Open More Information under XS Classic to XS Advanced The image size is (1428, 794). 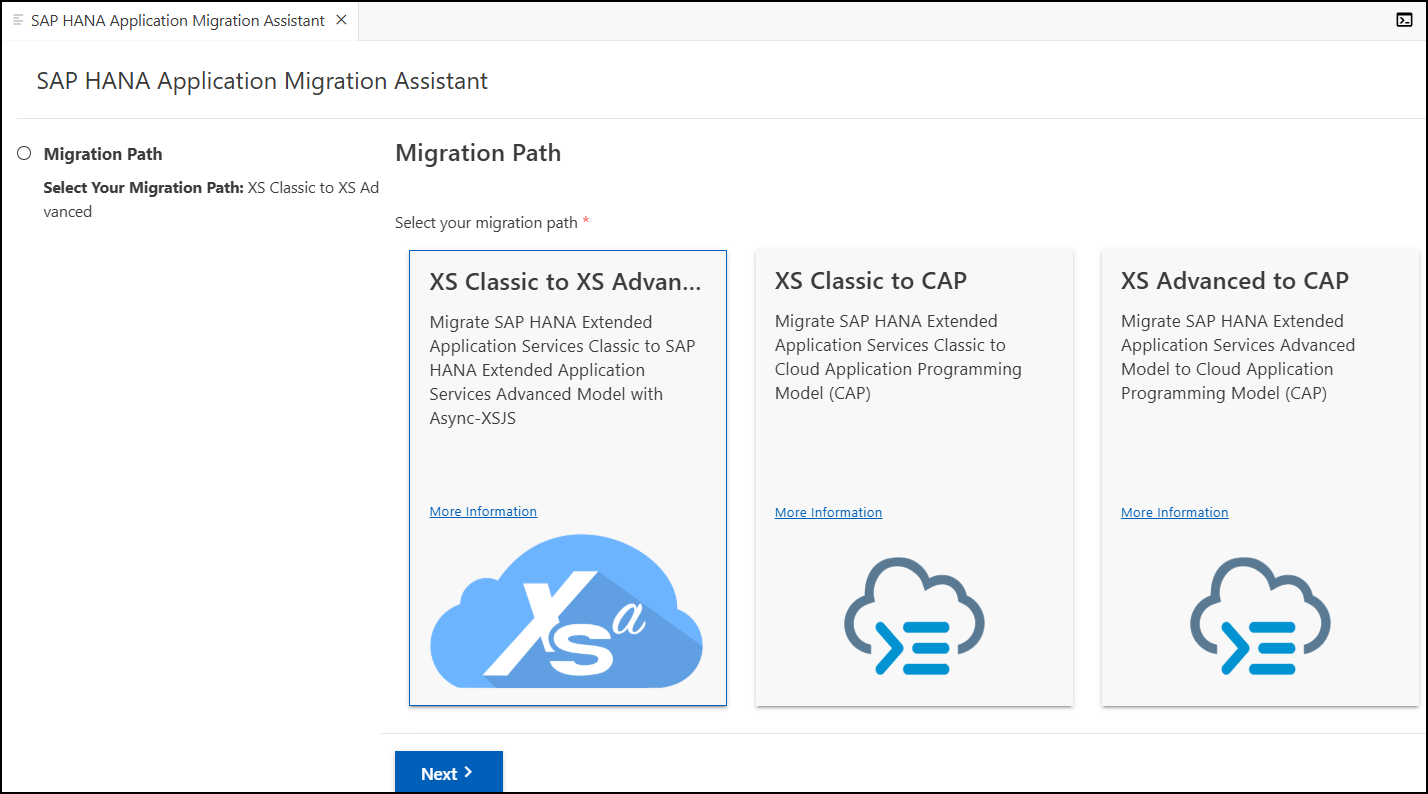pos(483,511)
